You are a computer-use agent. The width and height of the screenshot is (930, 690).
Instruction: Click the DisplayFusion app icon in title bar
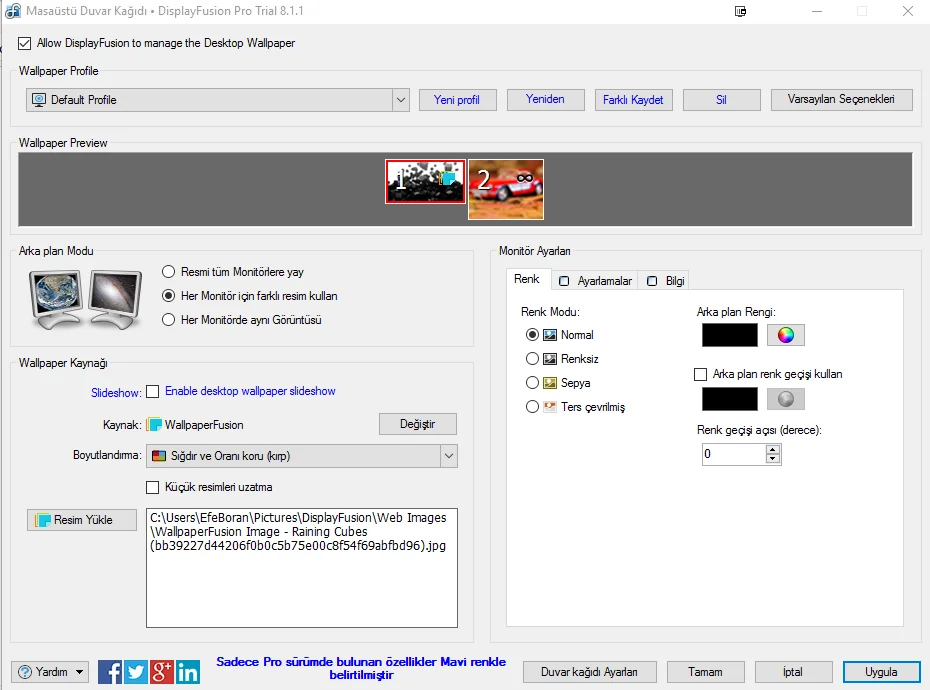pos(11,11)
